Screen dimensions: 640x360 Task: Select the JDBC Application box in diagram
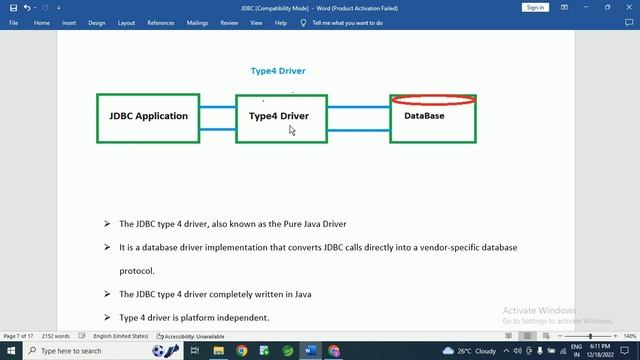(148, 118)
